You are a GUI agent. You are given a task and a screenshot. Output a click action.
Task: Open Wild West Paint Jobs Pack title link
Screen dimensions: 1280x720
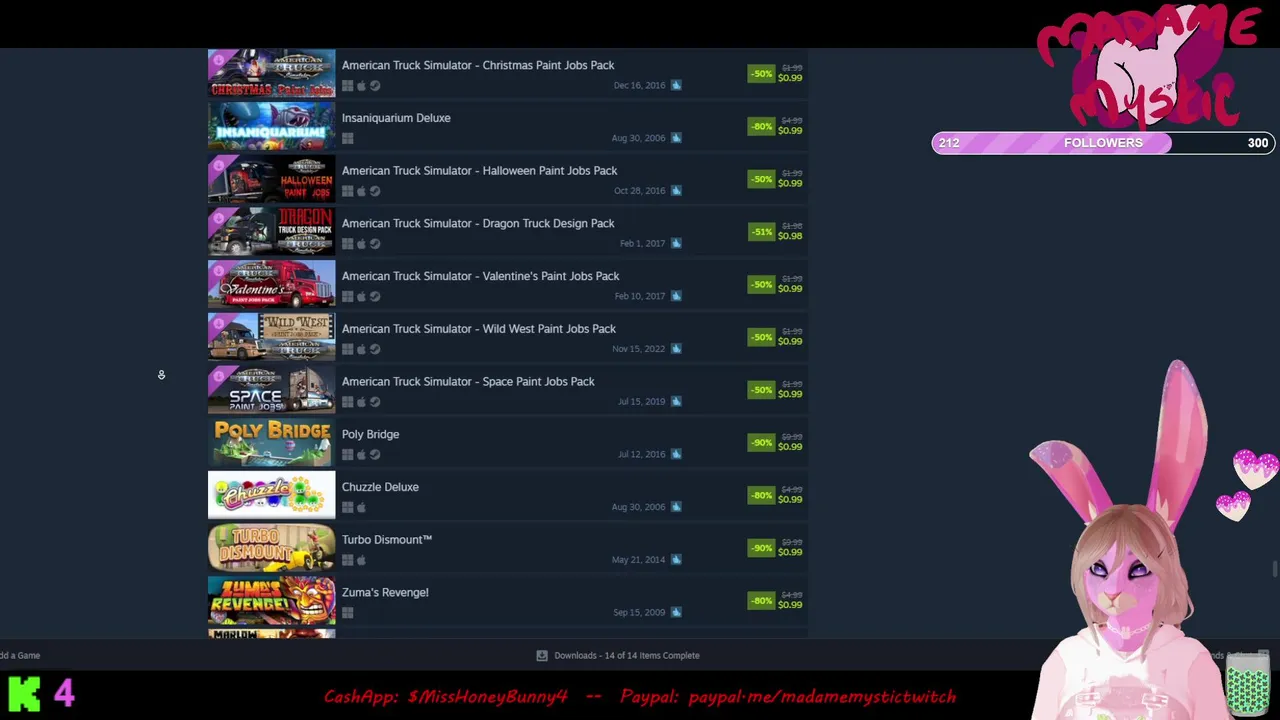pyautogui.click(x=479, y=329)
